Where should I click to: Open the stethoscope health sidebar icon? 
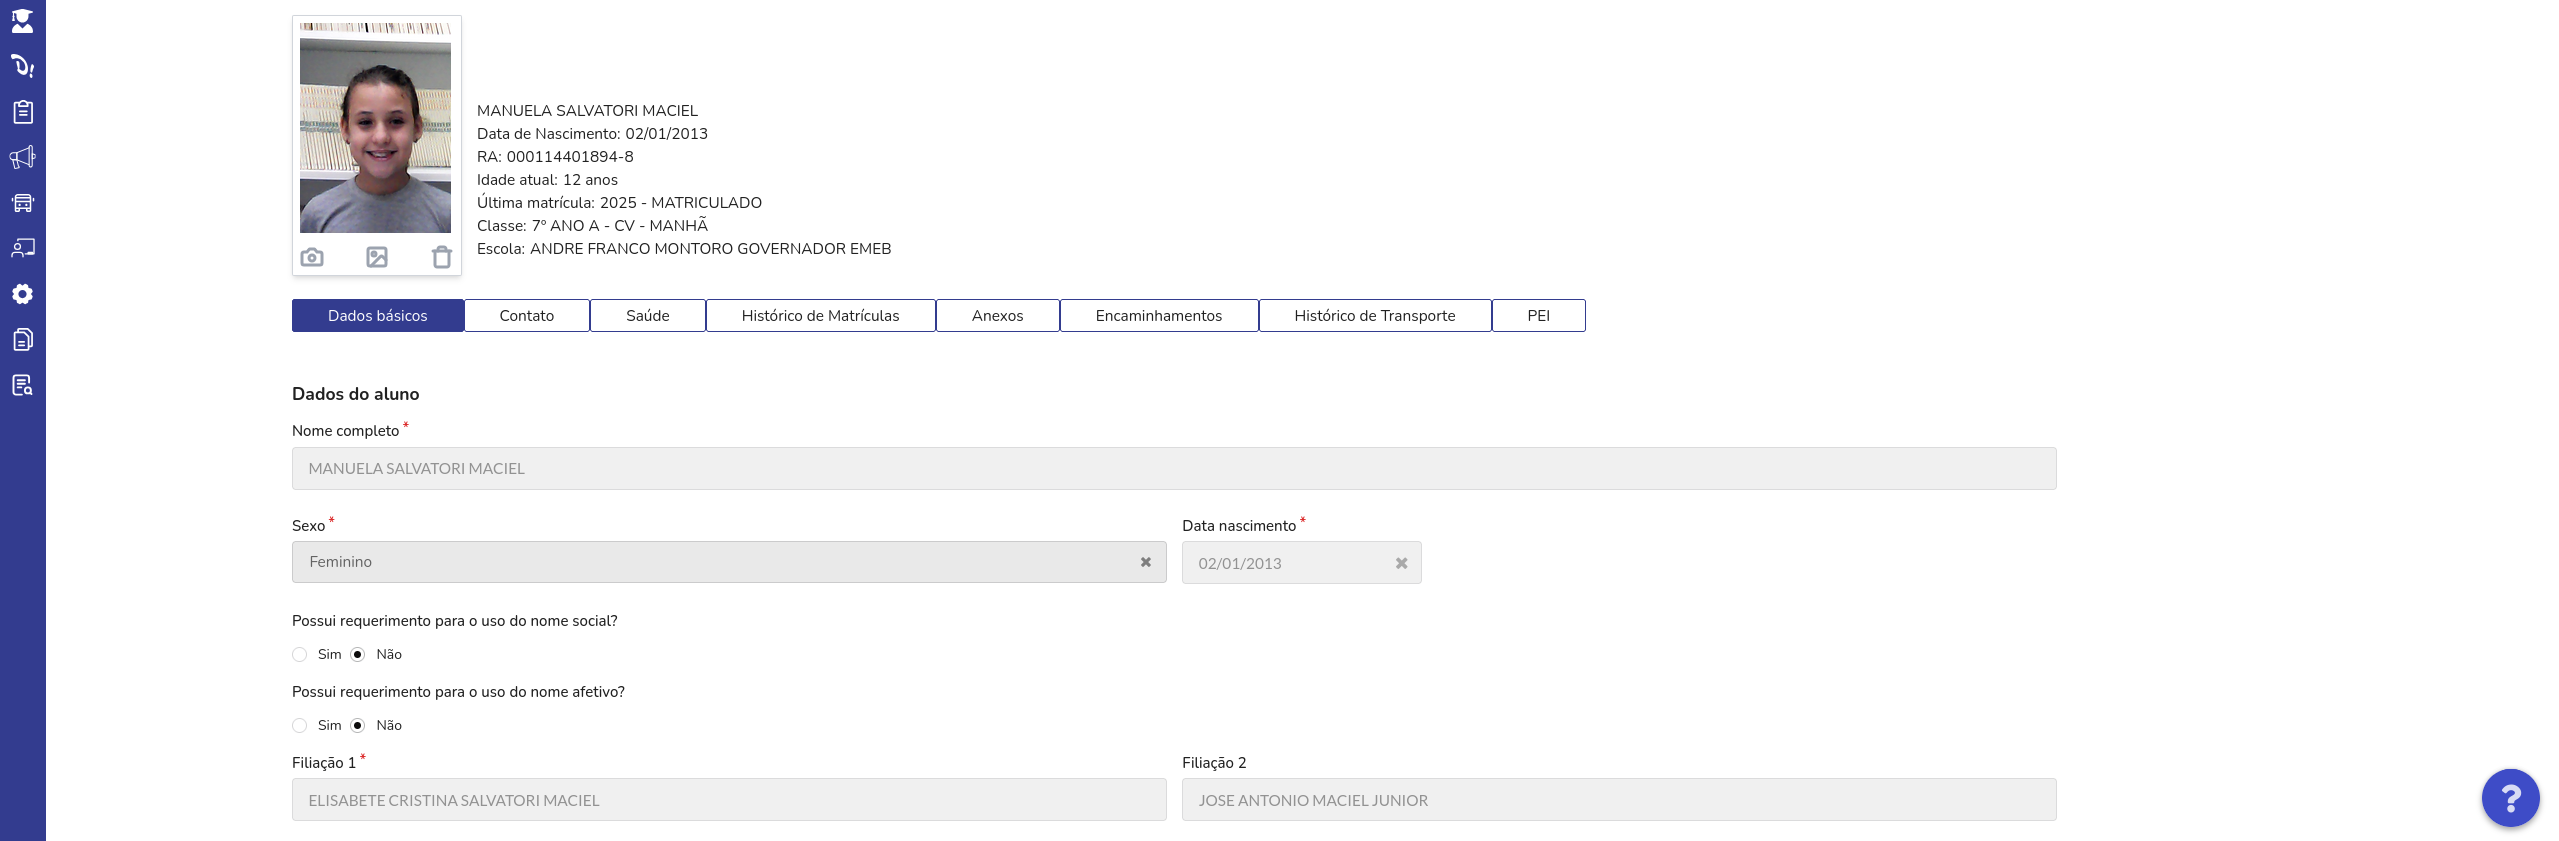point(22,66)
